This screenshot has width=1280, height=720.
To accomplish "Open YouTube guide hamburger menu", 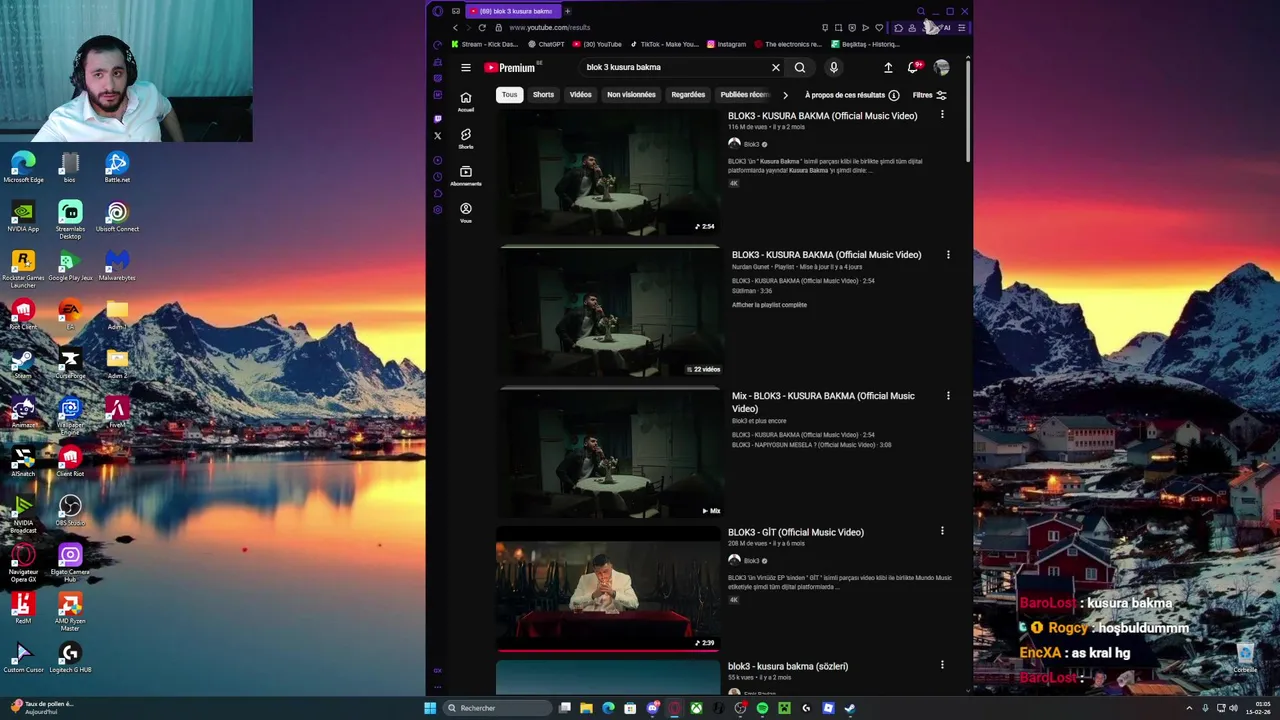I will [466, 68].
